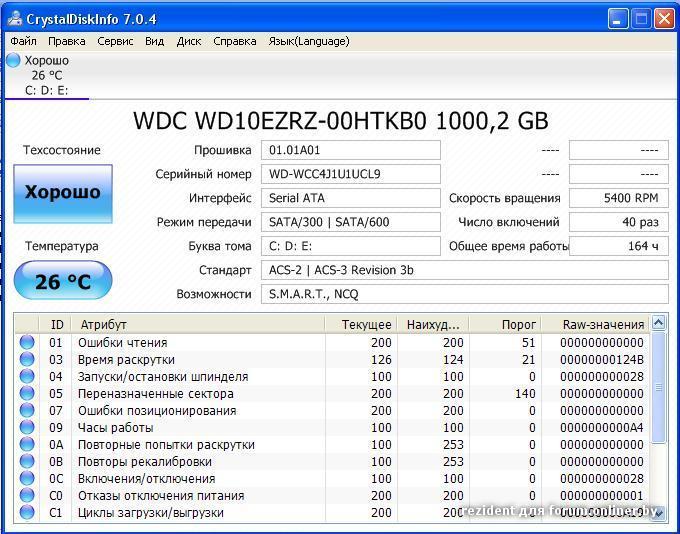This screenshot has width=680, height=534.
Task: Click the Часы работы attribute name
Action: coord(115,427)
